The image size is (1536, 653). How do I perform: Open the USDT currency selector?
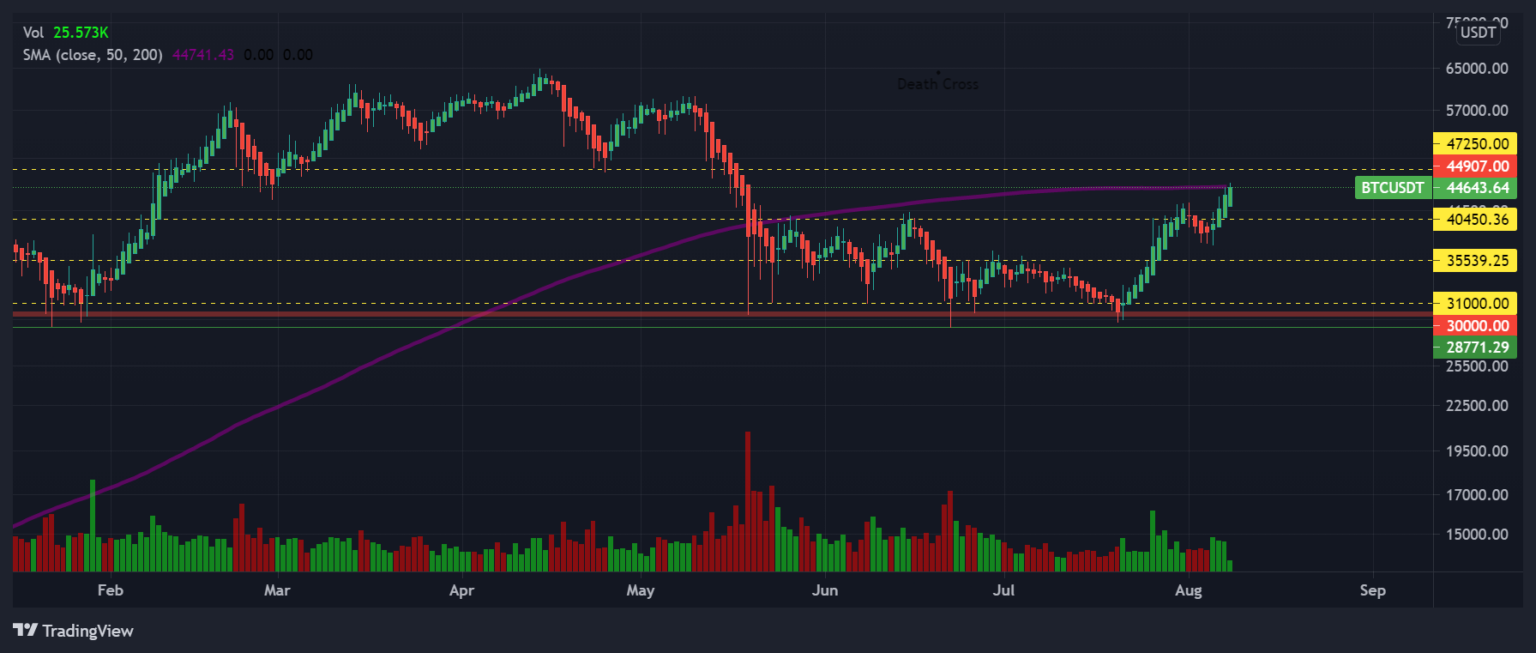point(1478,33)
